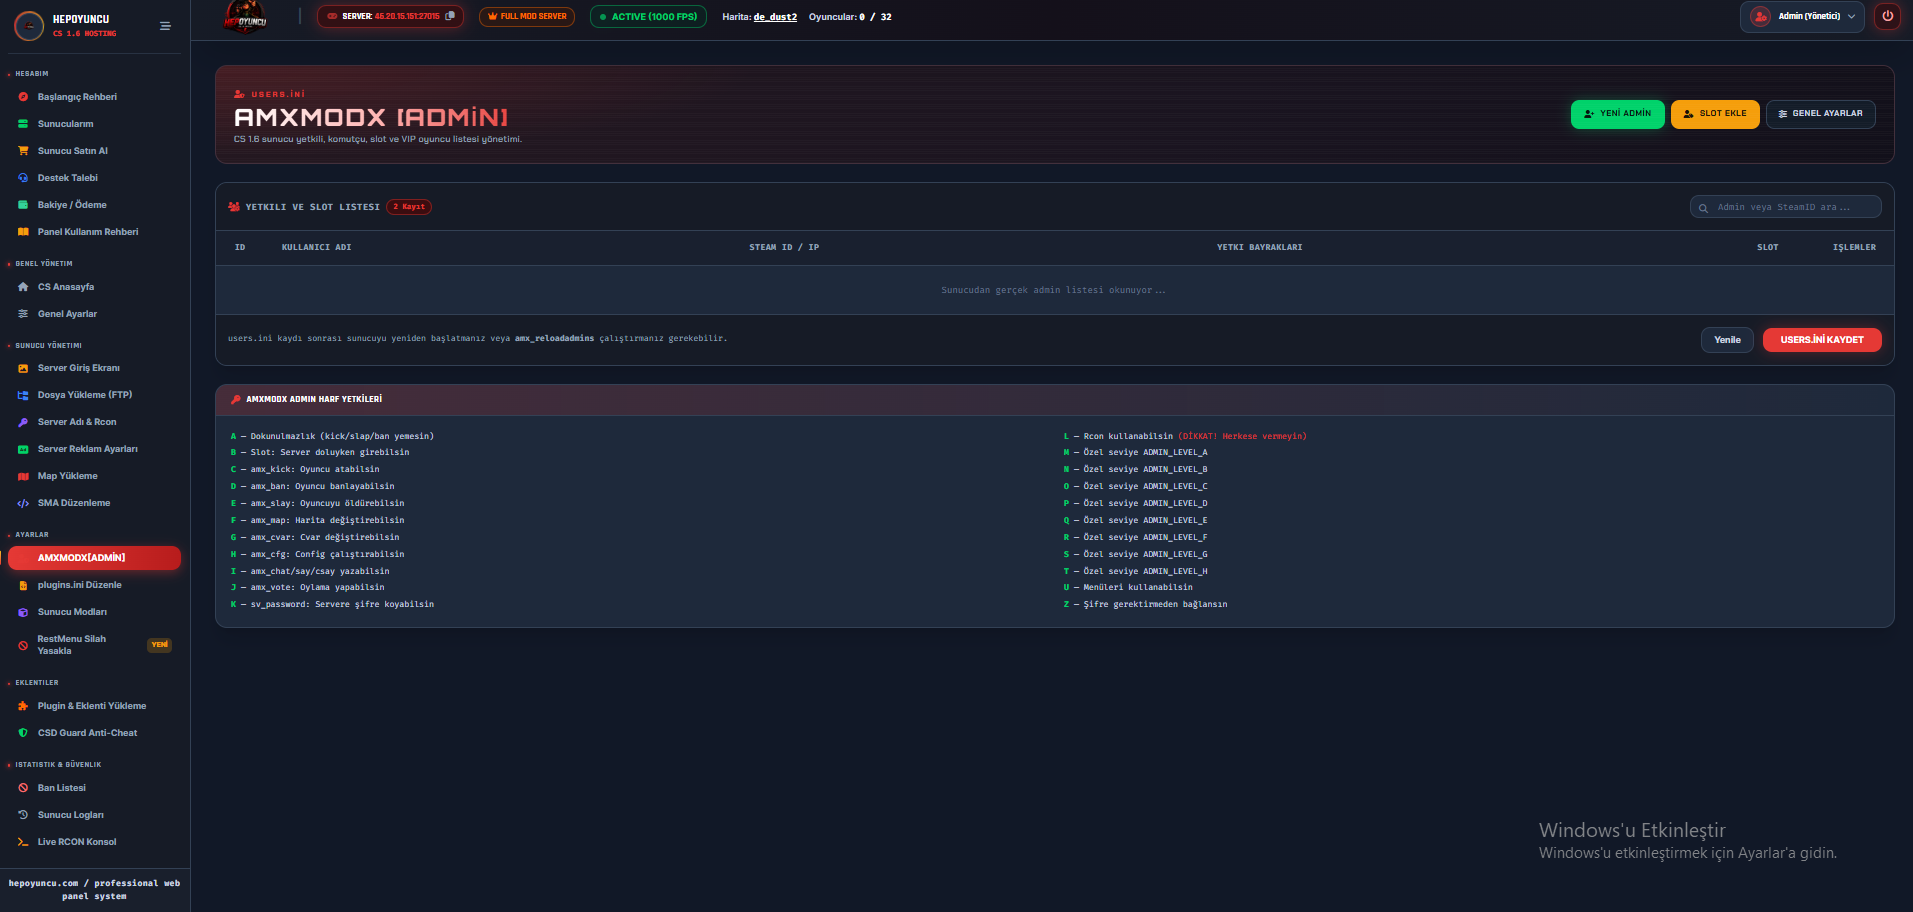Select Map Yükleme in the sidebar
1913x912 pixels.
68,476
